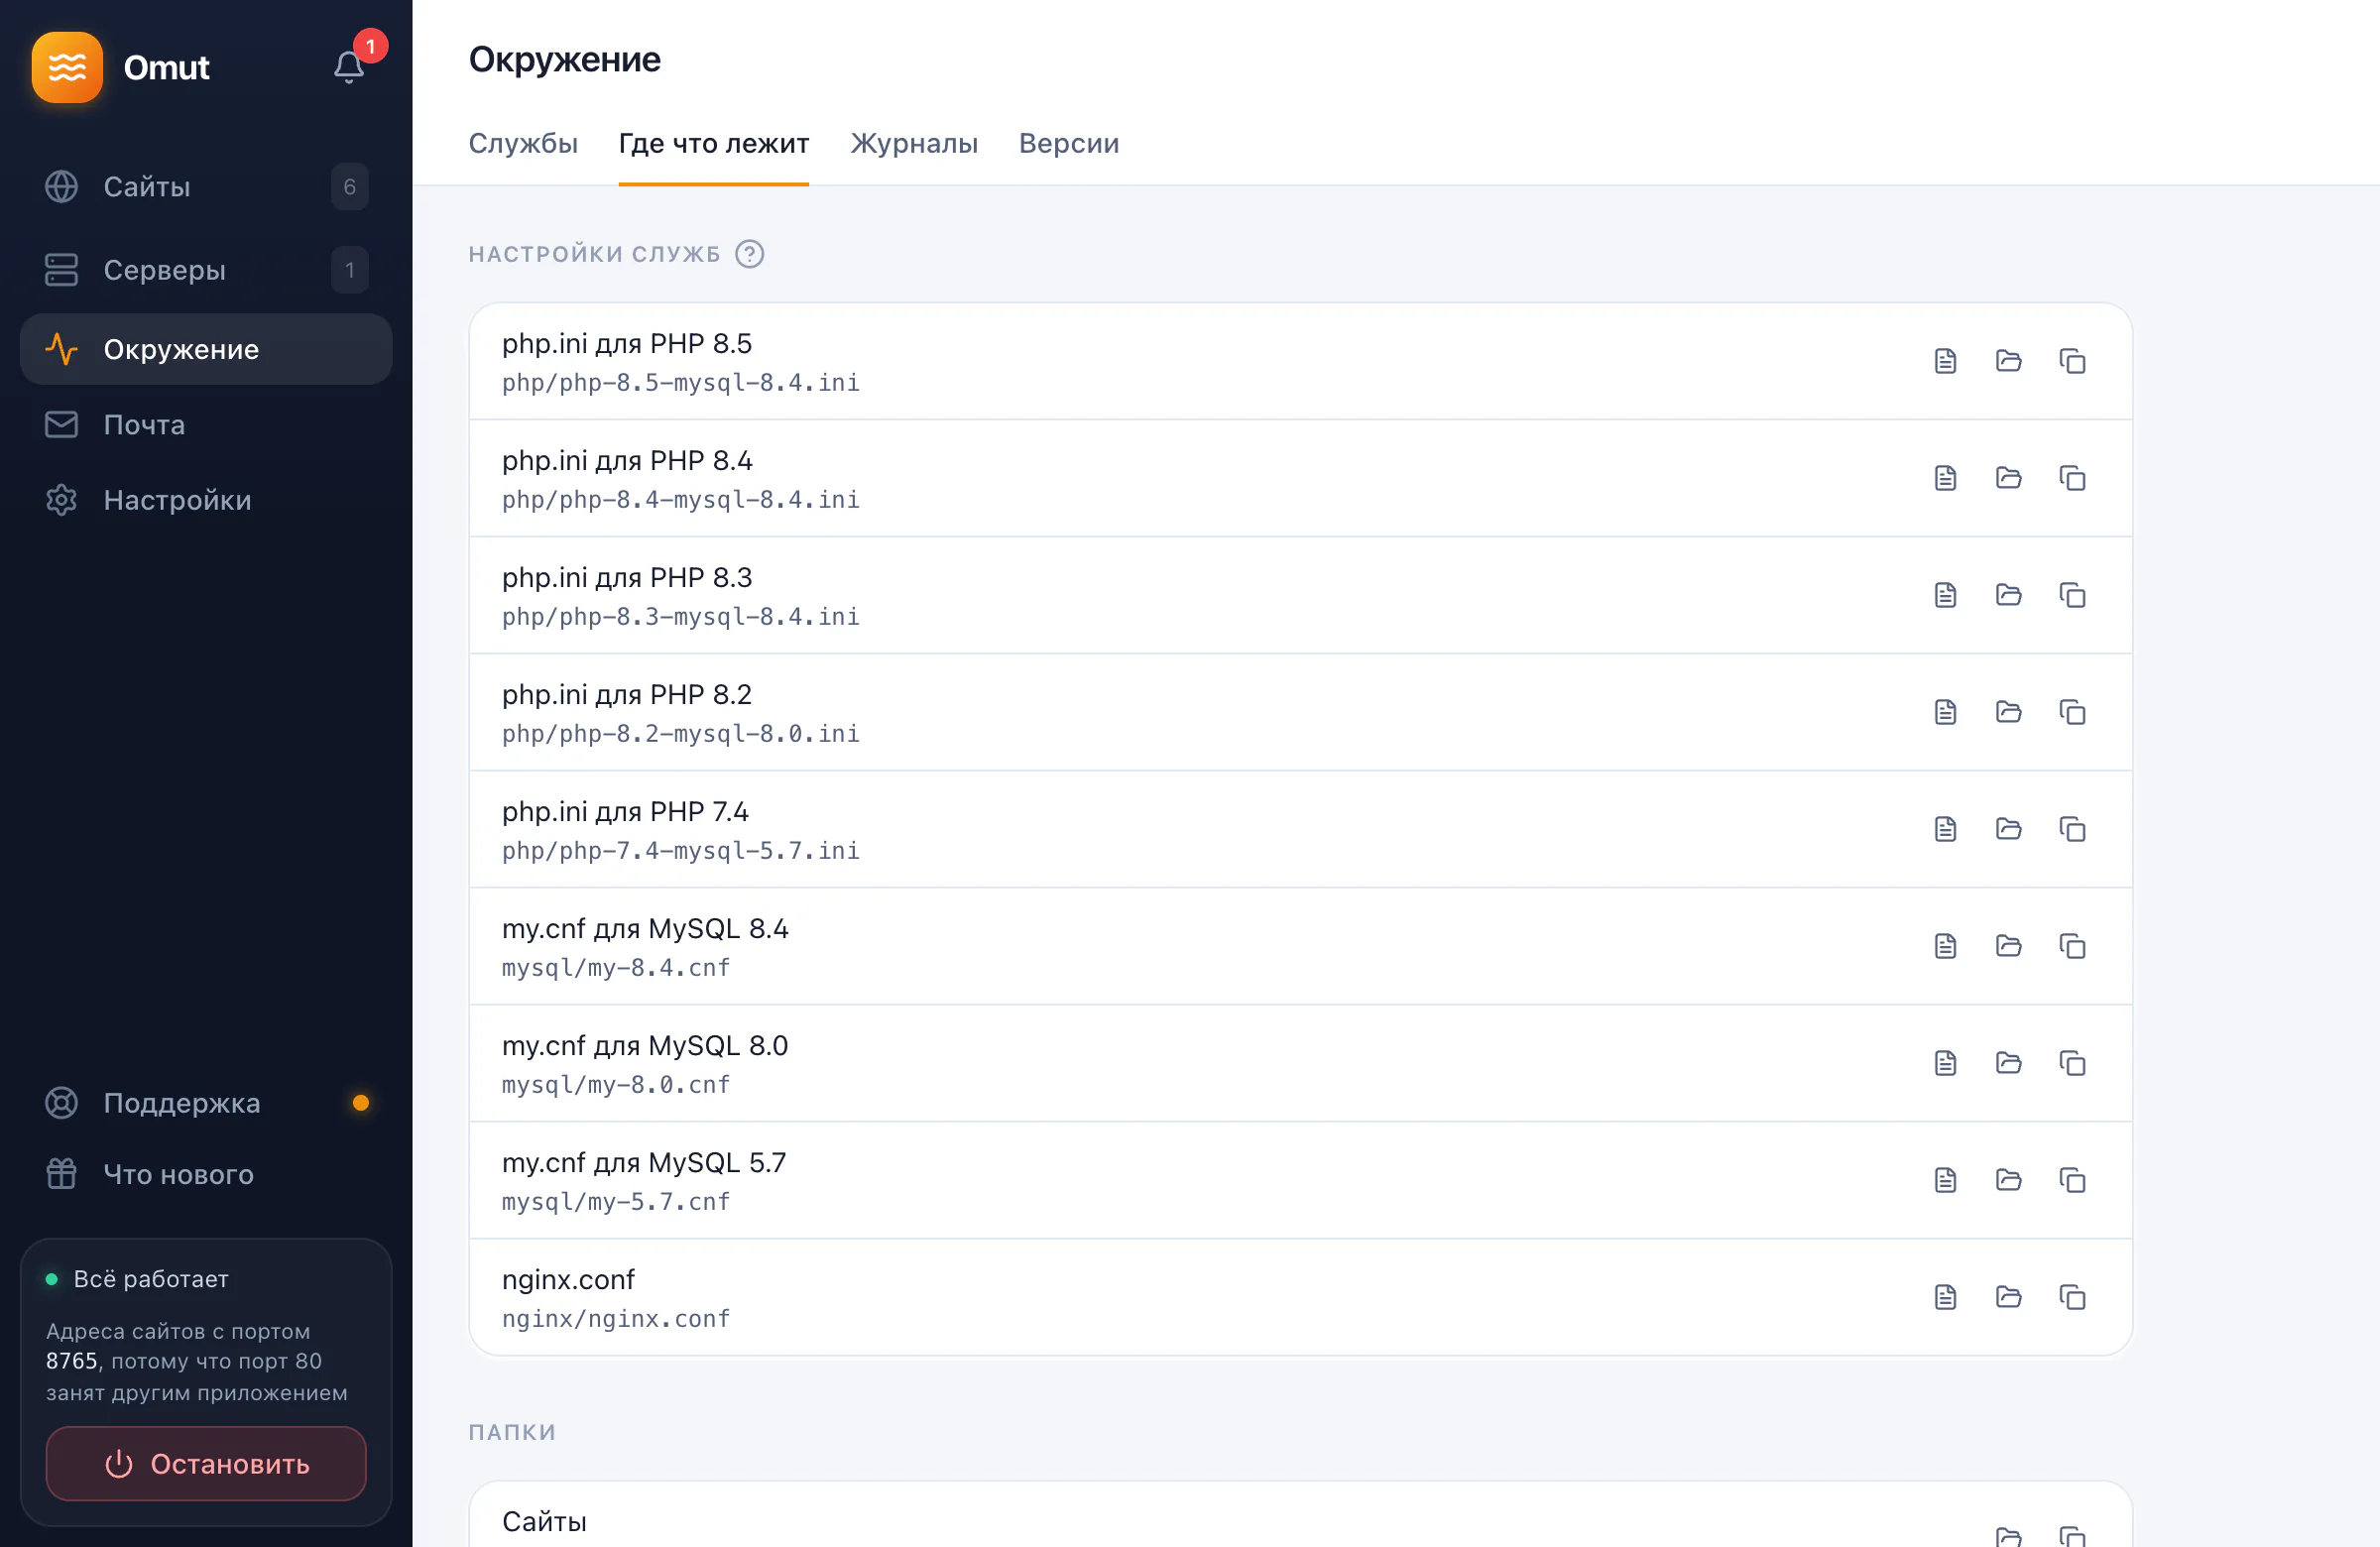Open my.cnf for MySQL 8.4 file
This screenshot has width=2380, height=1547.
click(1945, 946)
